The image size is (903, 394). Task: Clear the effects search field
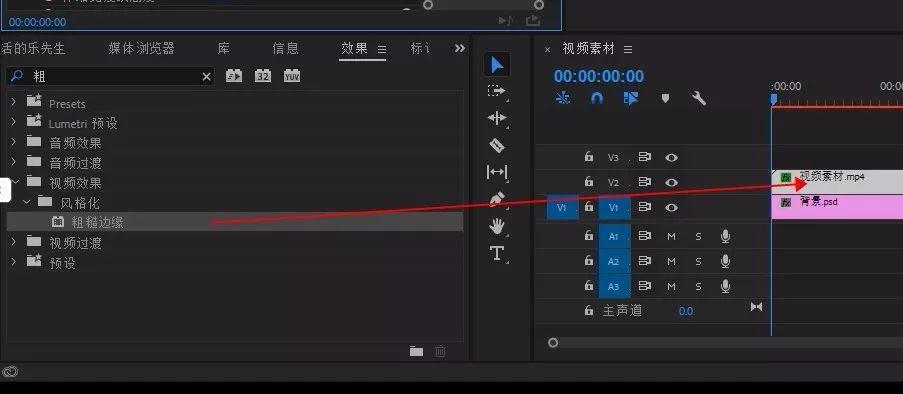click(x=206, y=77)
